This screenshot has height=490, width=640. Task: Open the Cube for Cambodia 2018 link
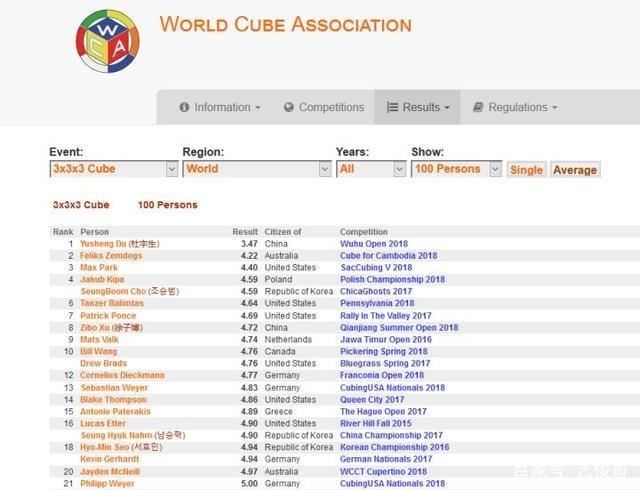click(x=389, y=256)
